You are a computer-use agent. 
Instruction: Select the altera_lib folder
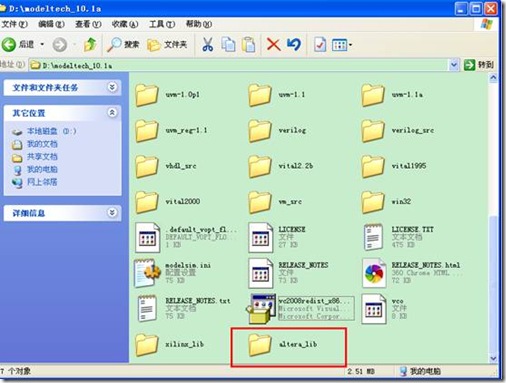(x=283, y=344)
